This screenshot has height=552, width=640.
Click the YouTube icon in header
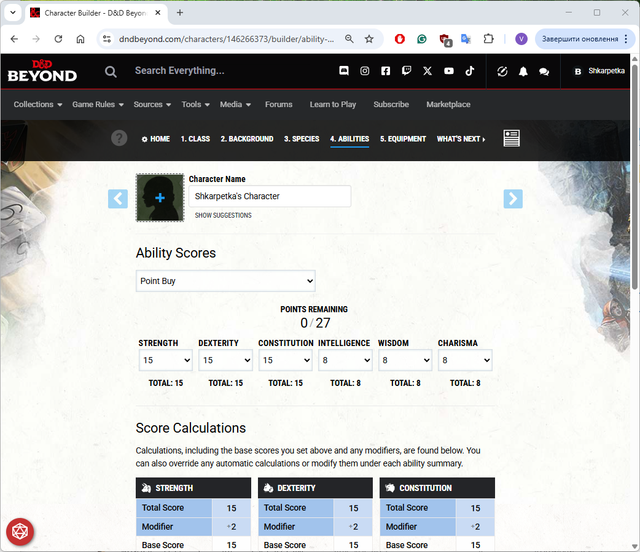[x=449, y=71]
